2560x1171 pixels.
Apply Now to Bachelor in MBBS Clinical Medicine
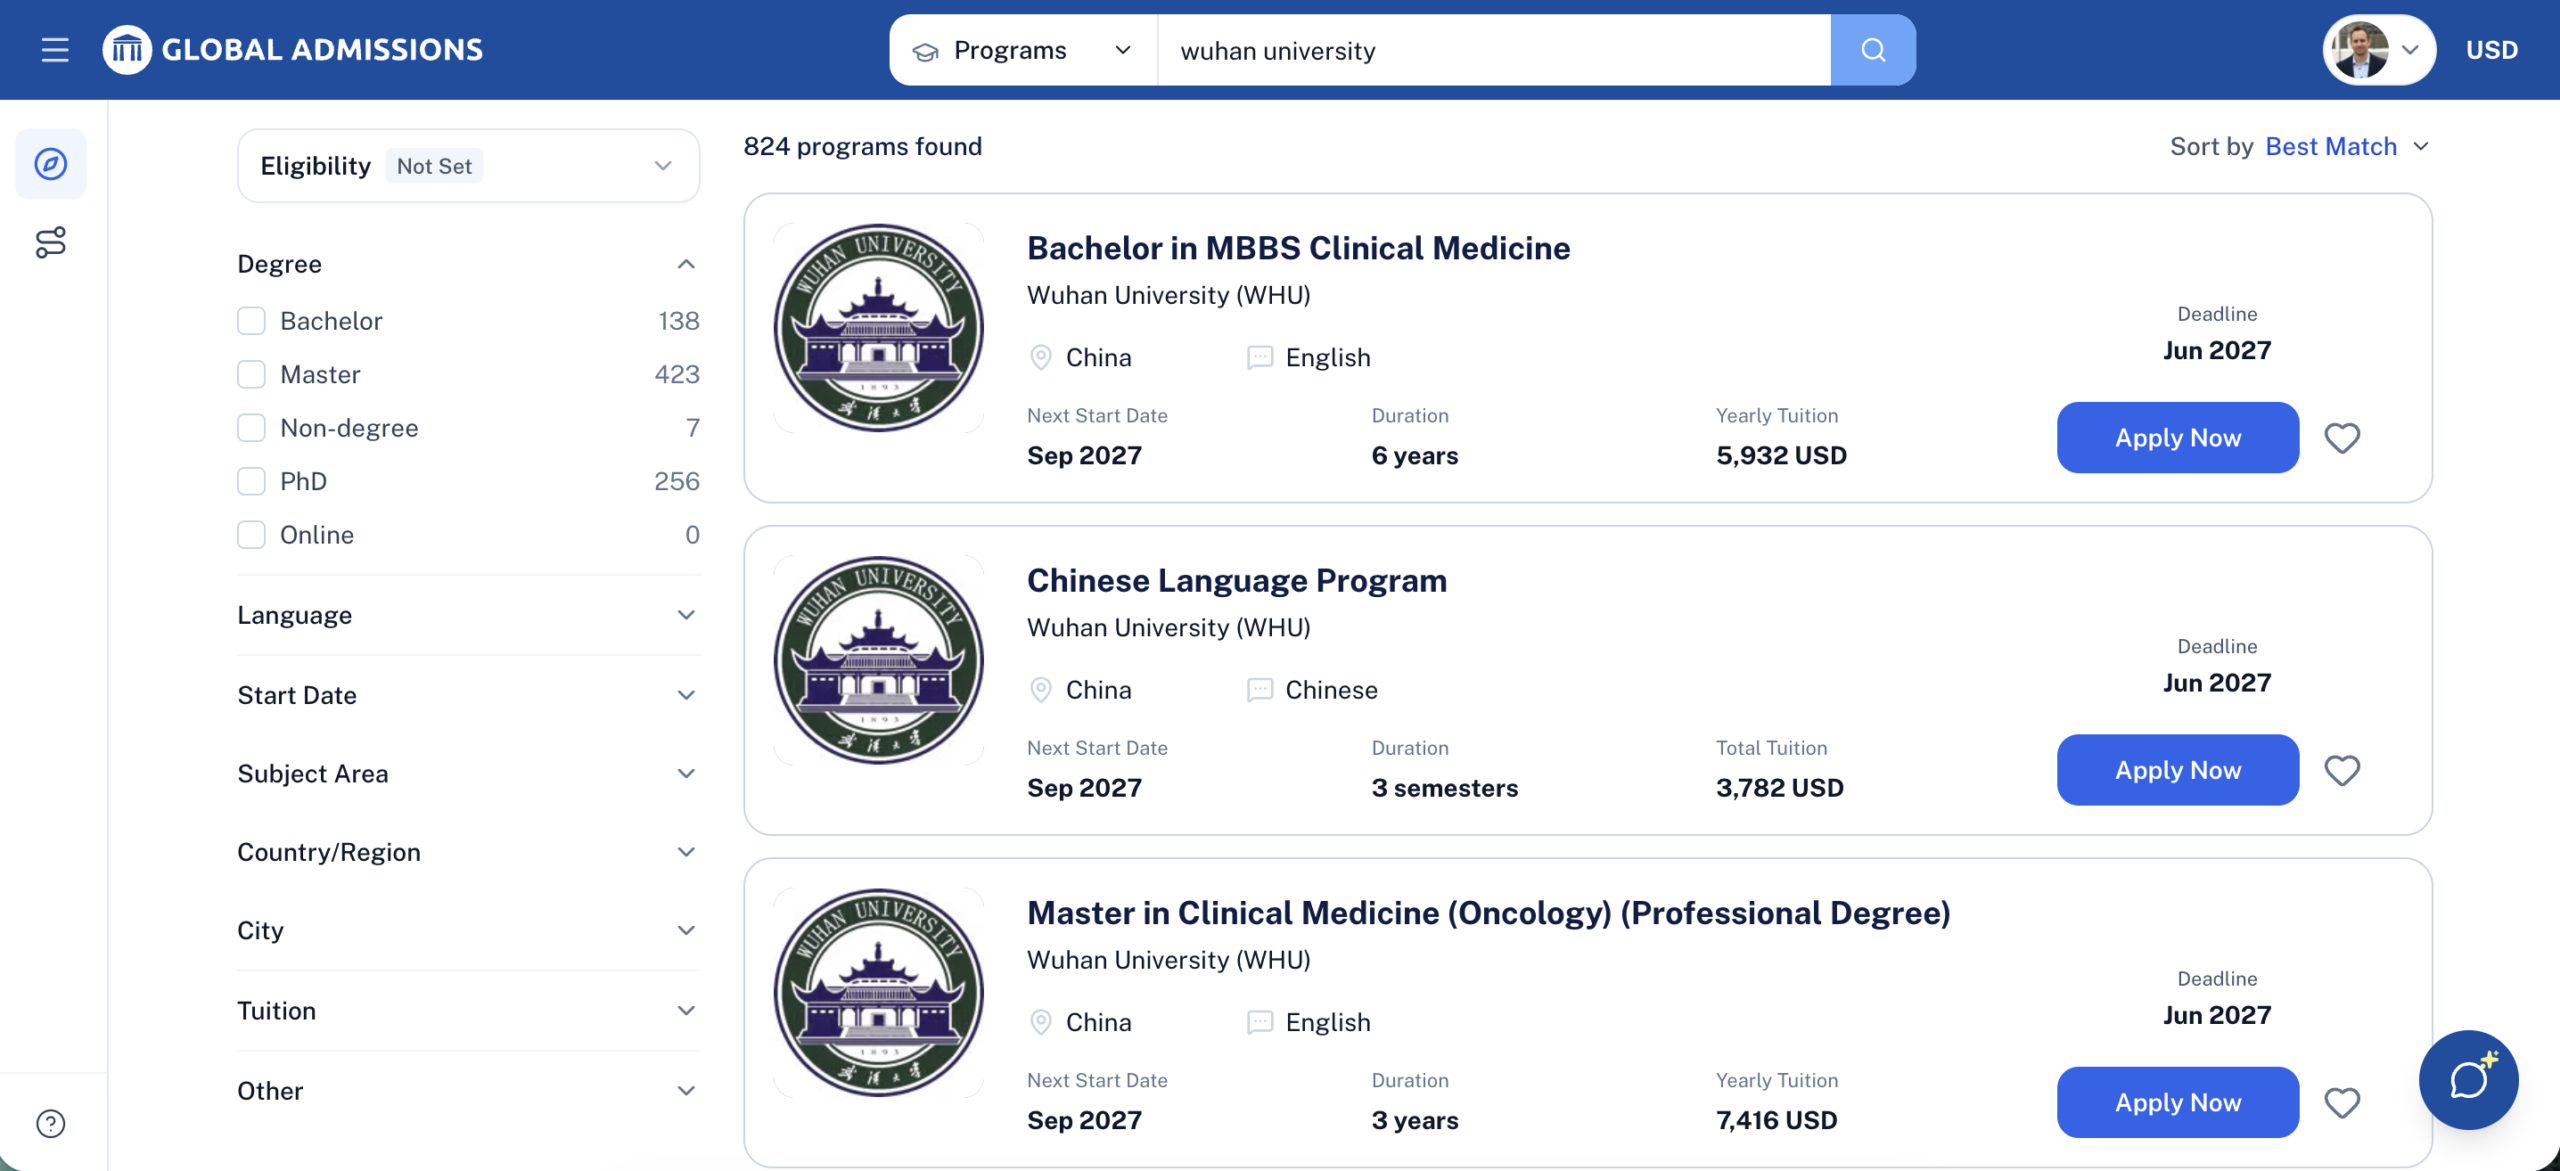click(x=2178, y=438)
